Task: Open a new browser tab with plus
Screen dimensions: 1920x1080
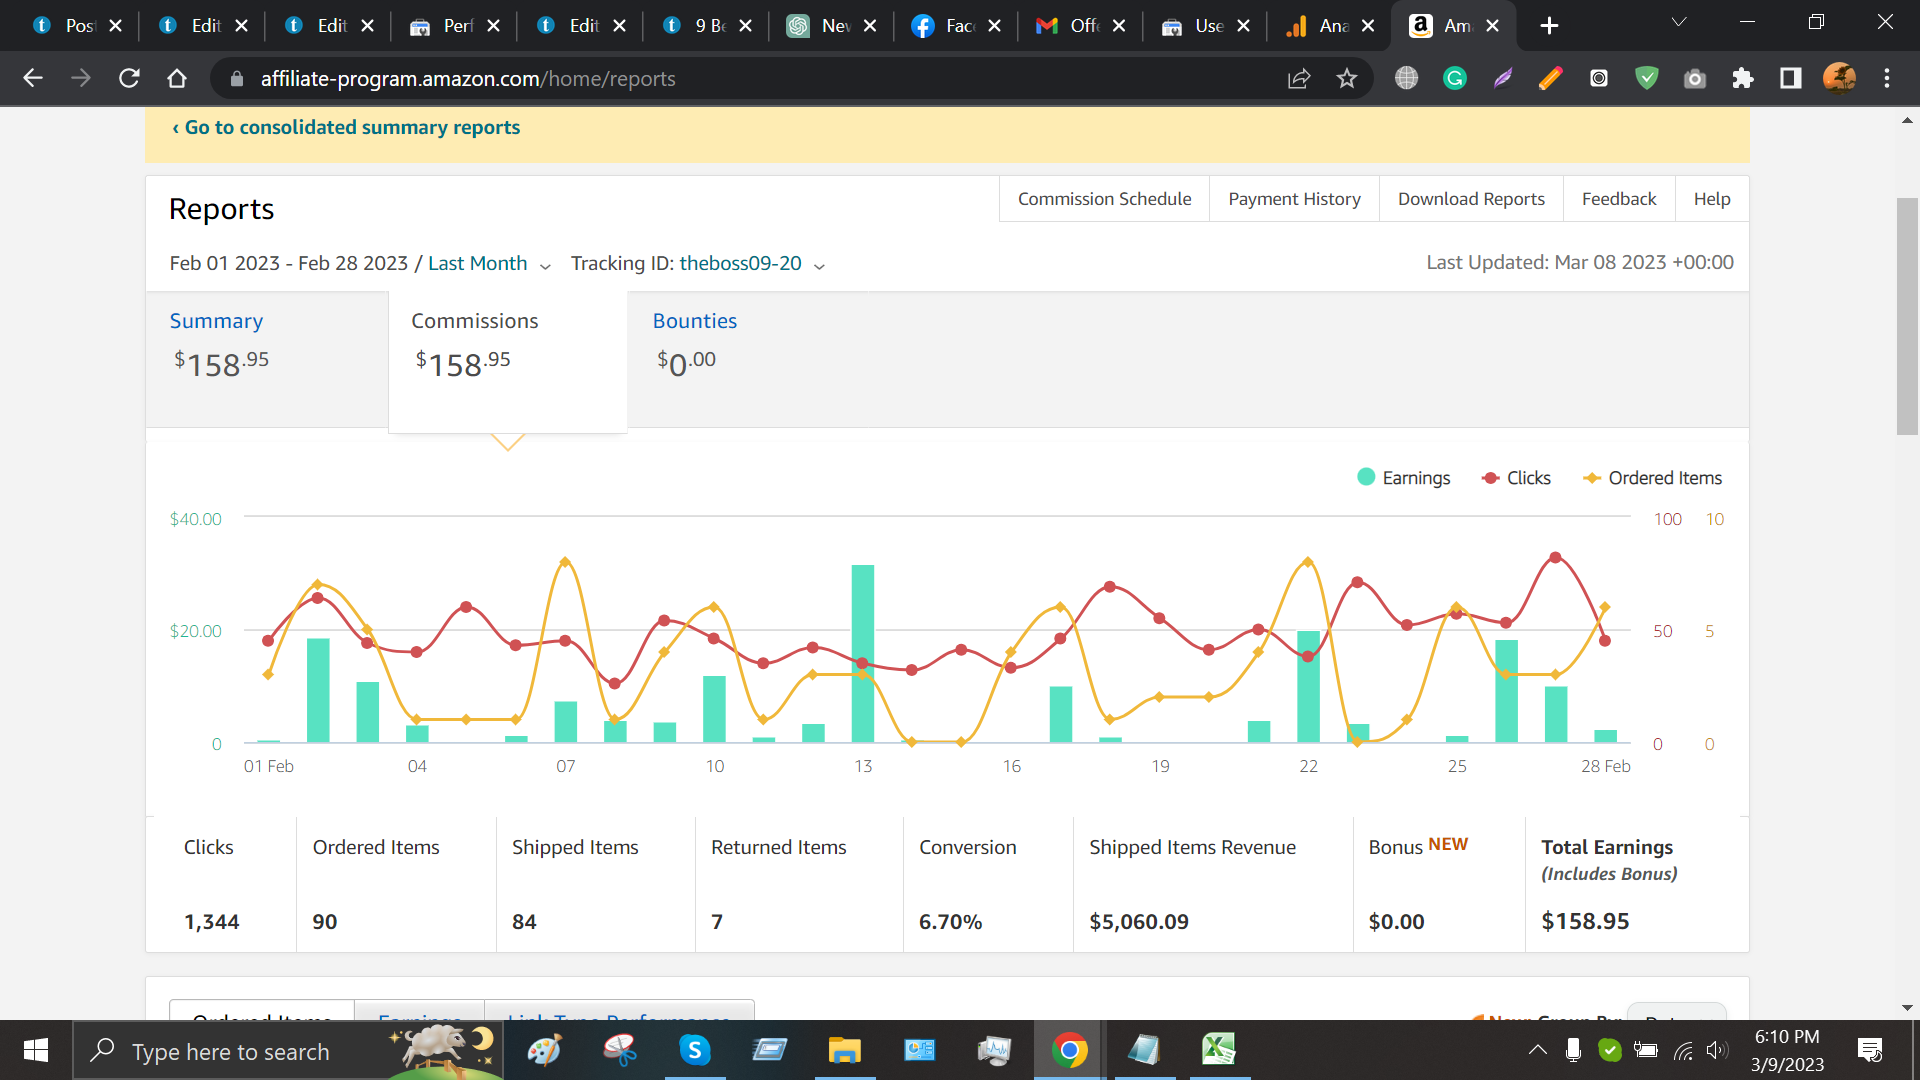Action: [1549, 26]
